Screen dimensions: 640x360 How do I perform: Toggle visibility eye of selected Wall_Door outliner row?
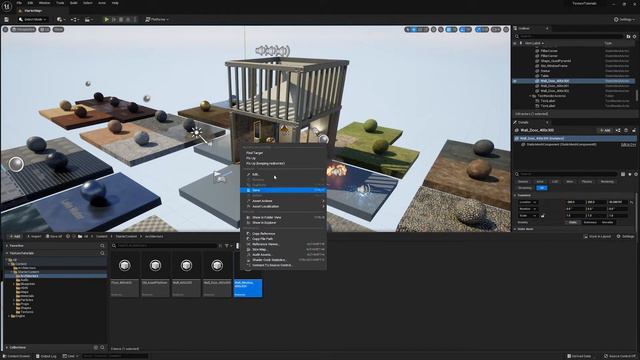[515, 81]
